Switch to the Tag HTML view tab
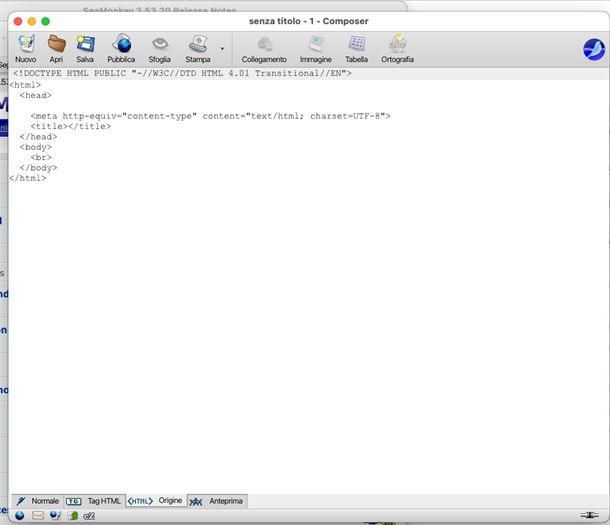Image resolution: width=610 pixels, height=525 pixels. click(x=94, y=500)
